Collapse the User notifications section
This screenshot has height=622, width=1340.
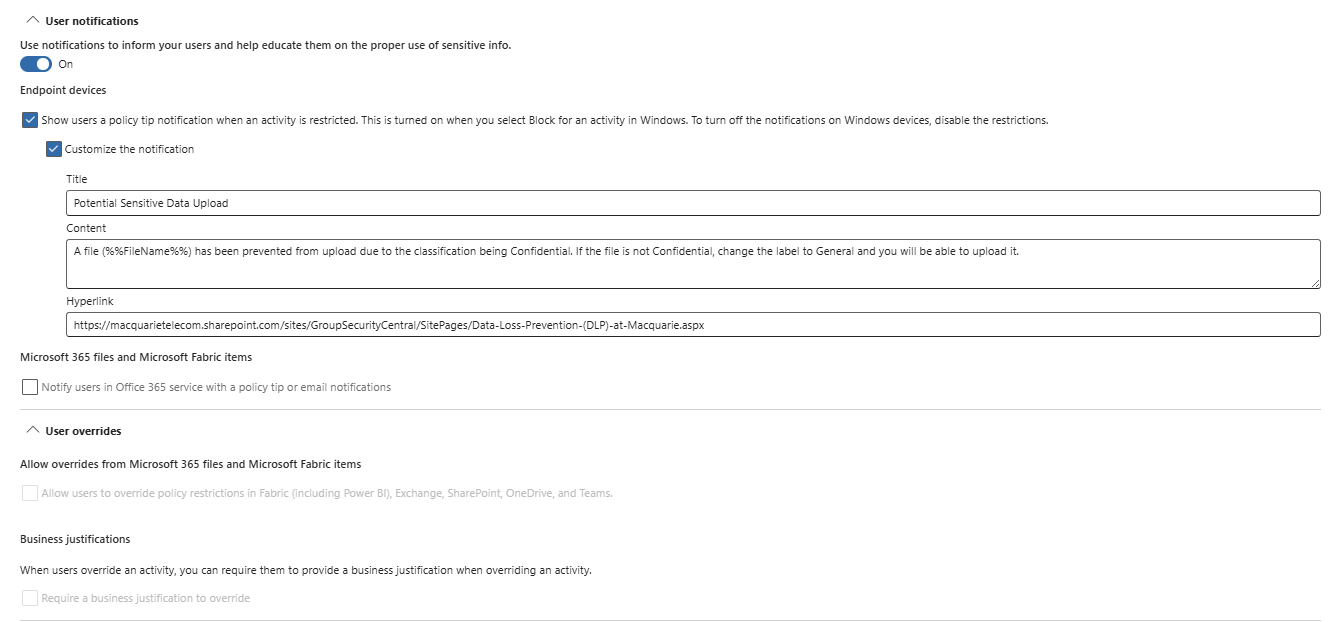[x=32, y=20]
